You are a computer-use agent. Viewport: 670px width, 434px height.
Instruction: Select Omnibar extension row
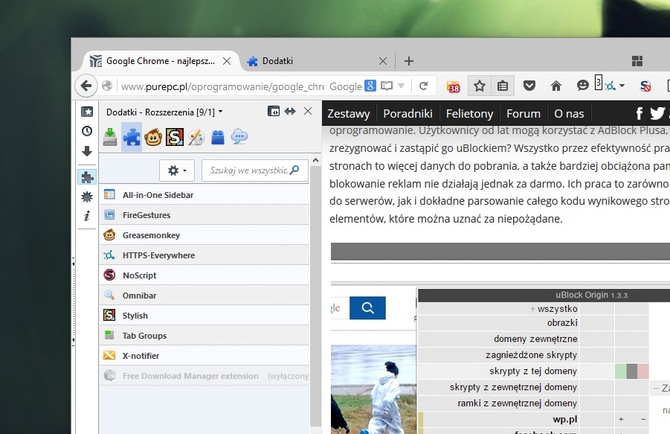tap(204, 295)
